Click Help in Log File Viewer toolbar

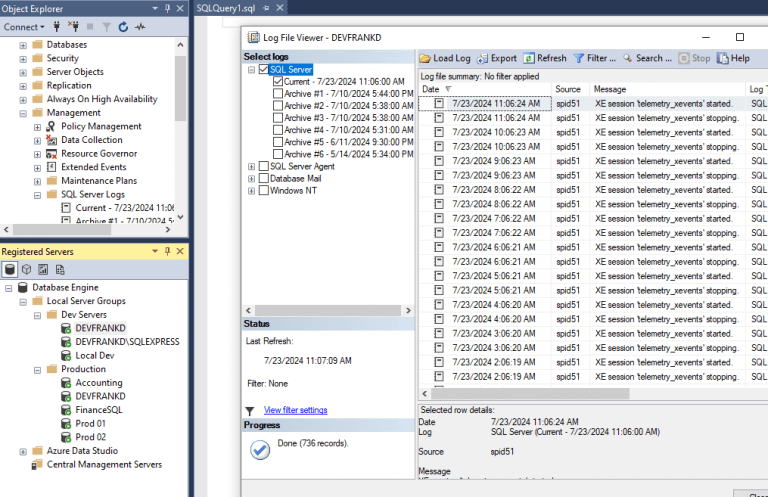[x=733, y=58]
